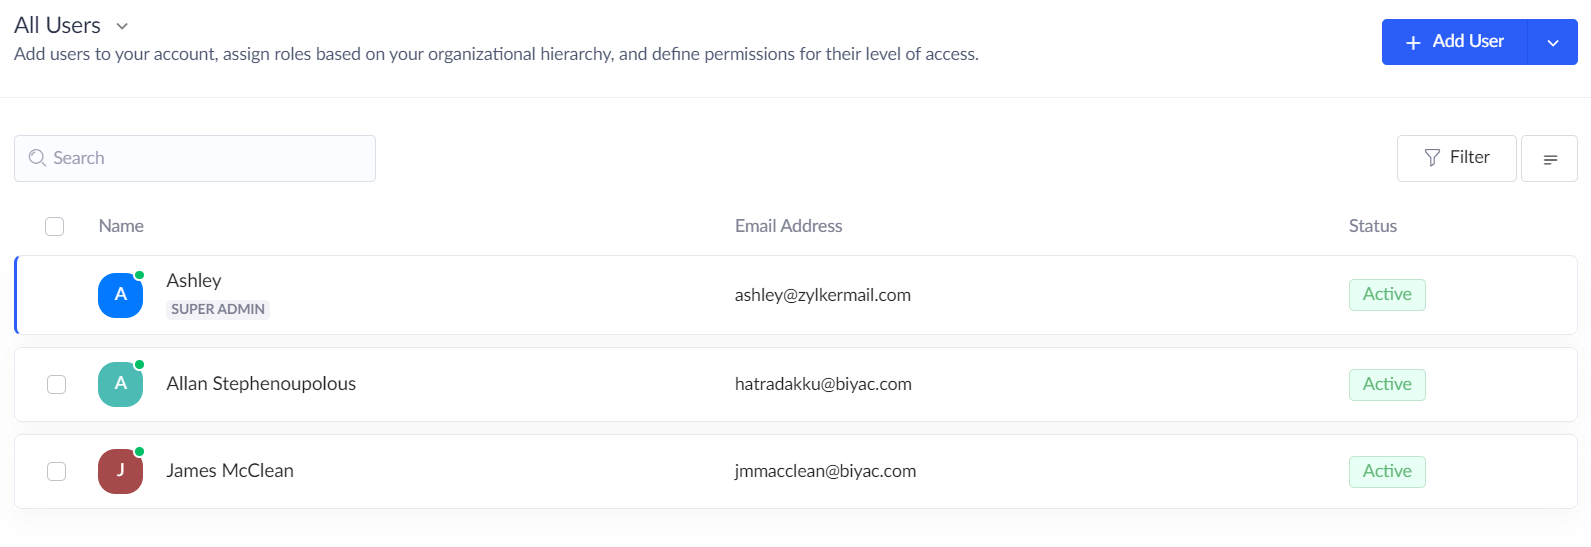Open the Add User dropdown arrow
1591x547 pixels.
point(1553,42)
